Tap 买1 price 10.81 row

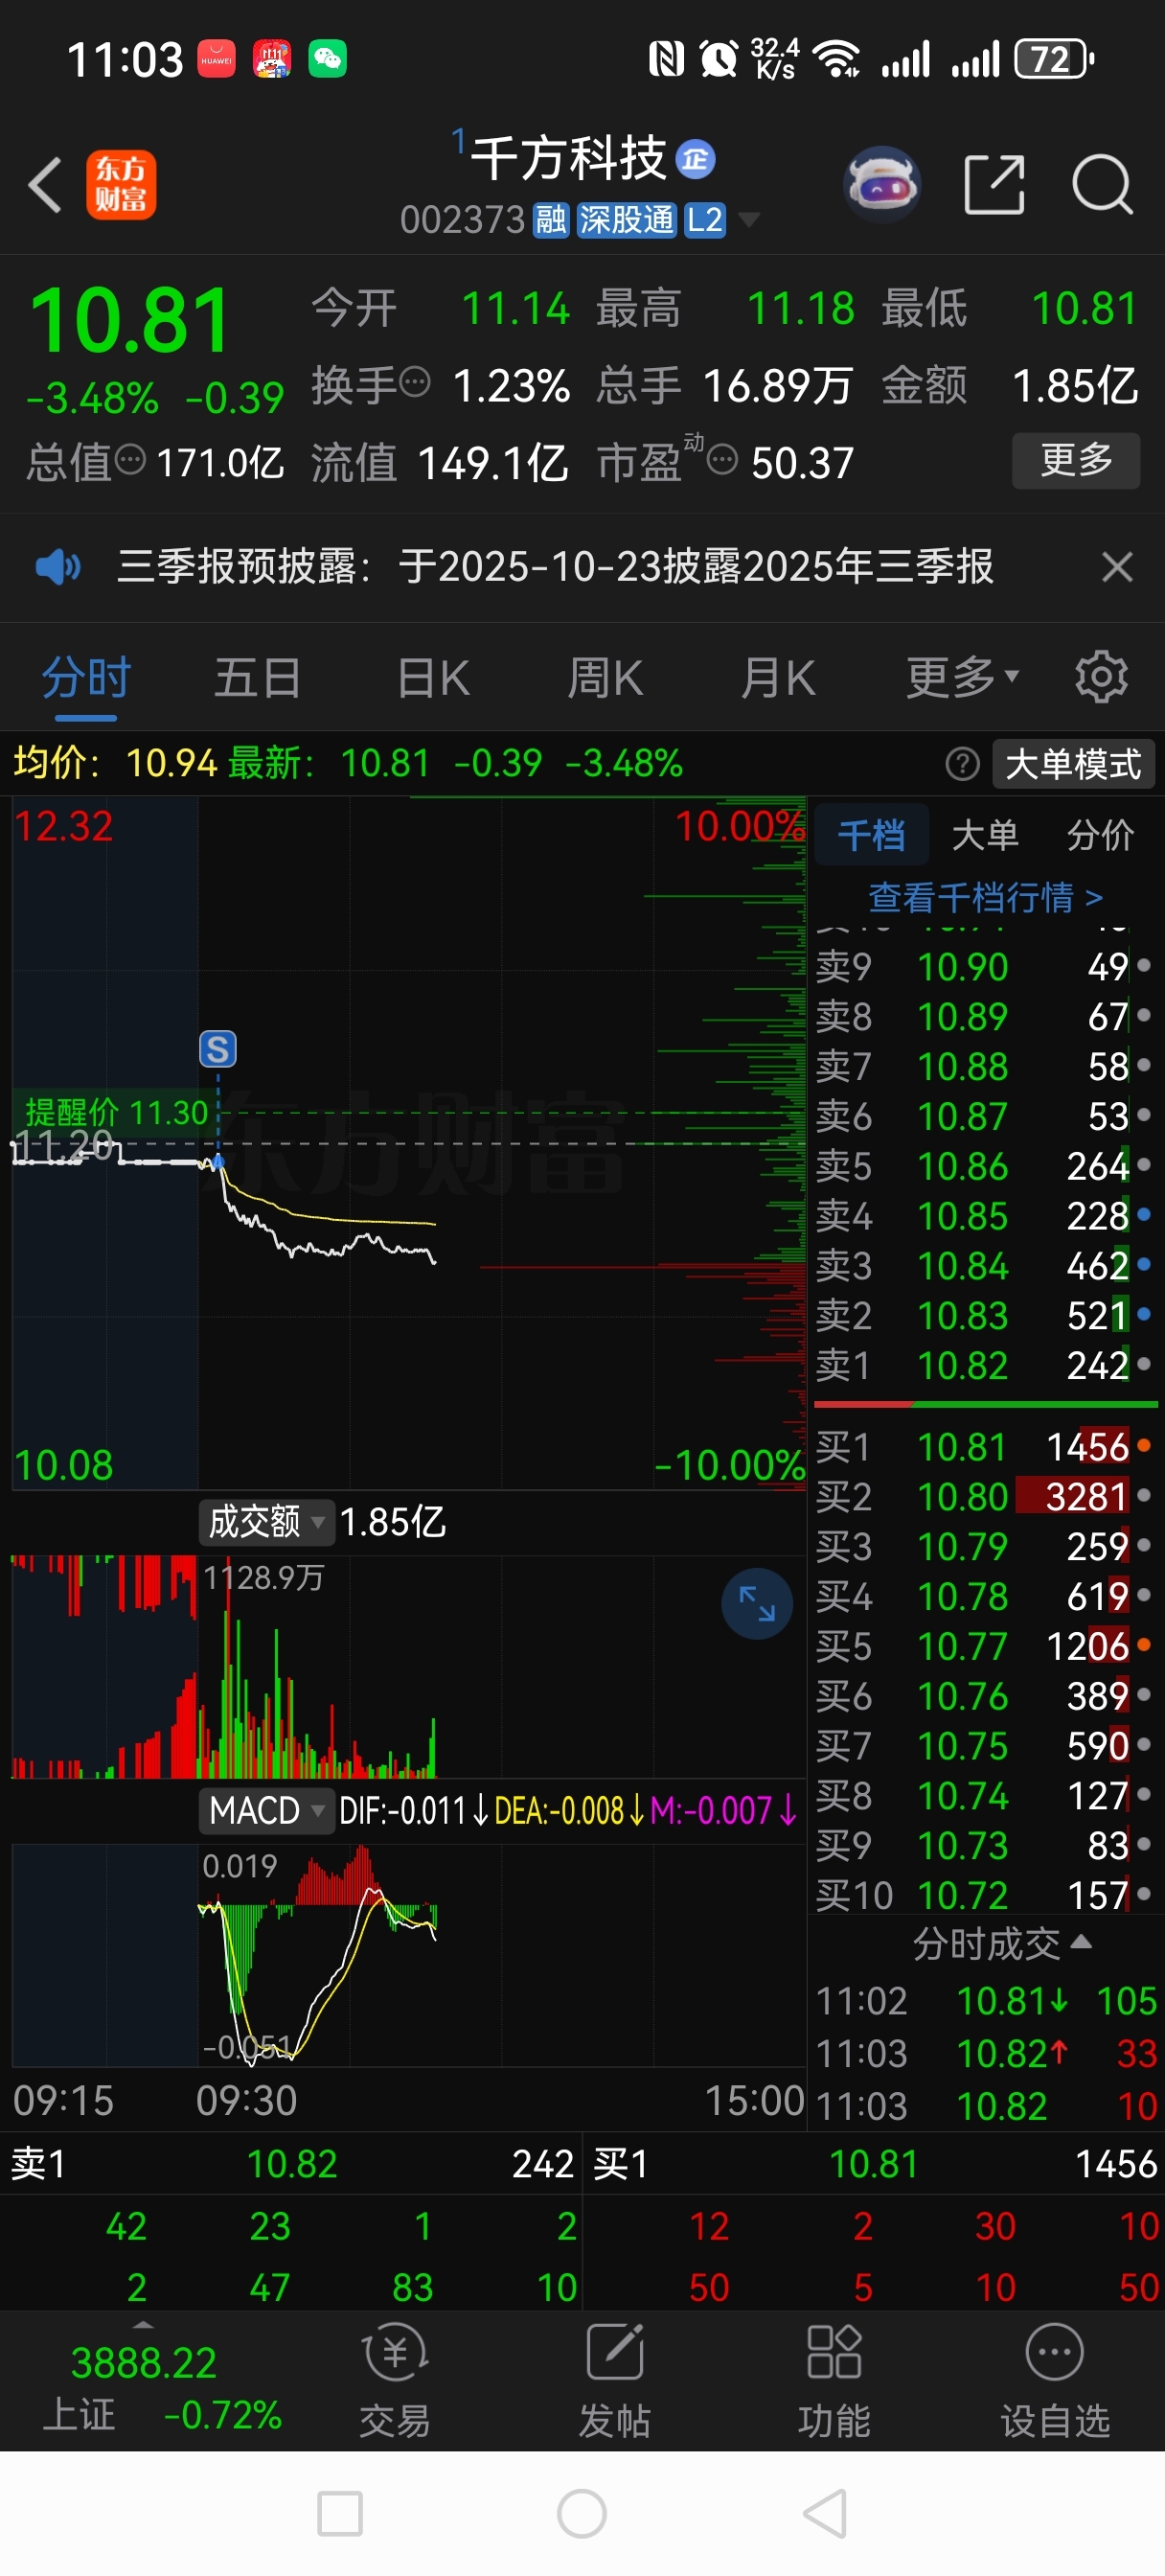pyautogui.click(x=984, y=1447)
